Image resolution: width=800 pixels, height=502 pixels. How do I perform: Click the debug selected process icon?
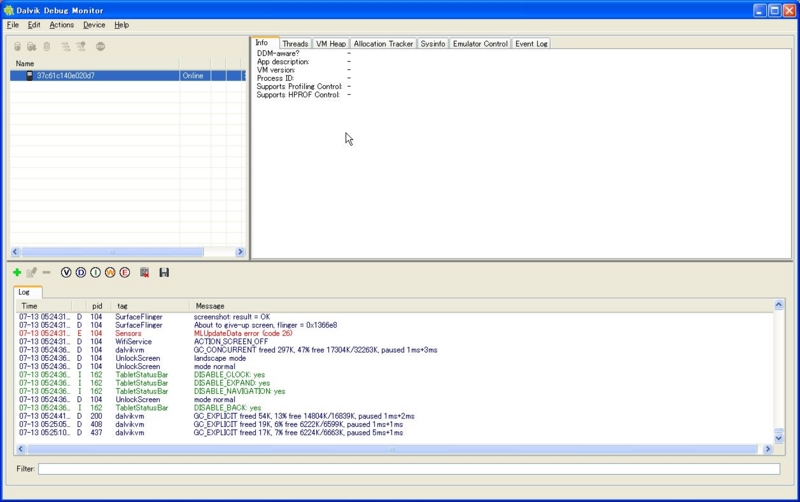(17, 47)
